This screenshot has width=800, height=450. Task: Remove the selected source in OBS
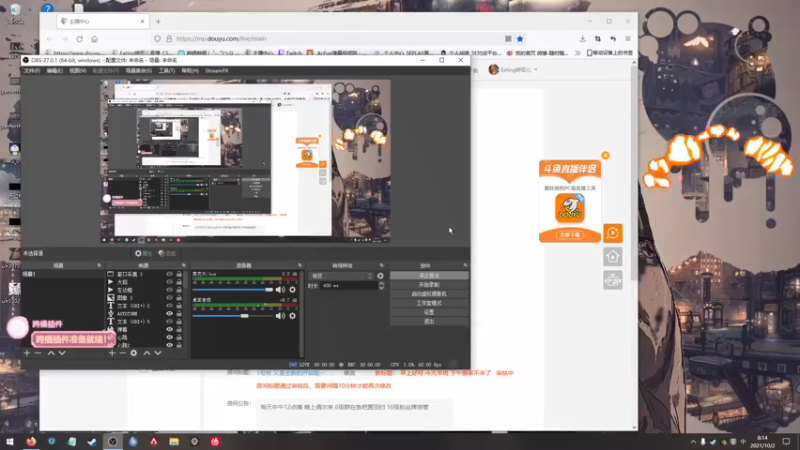tap(122, 353)
